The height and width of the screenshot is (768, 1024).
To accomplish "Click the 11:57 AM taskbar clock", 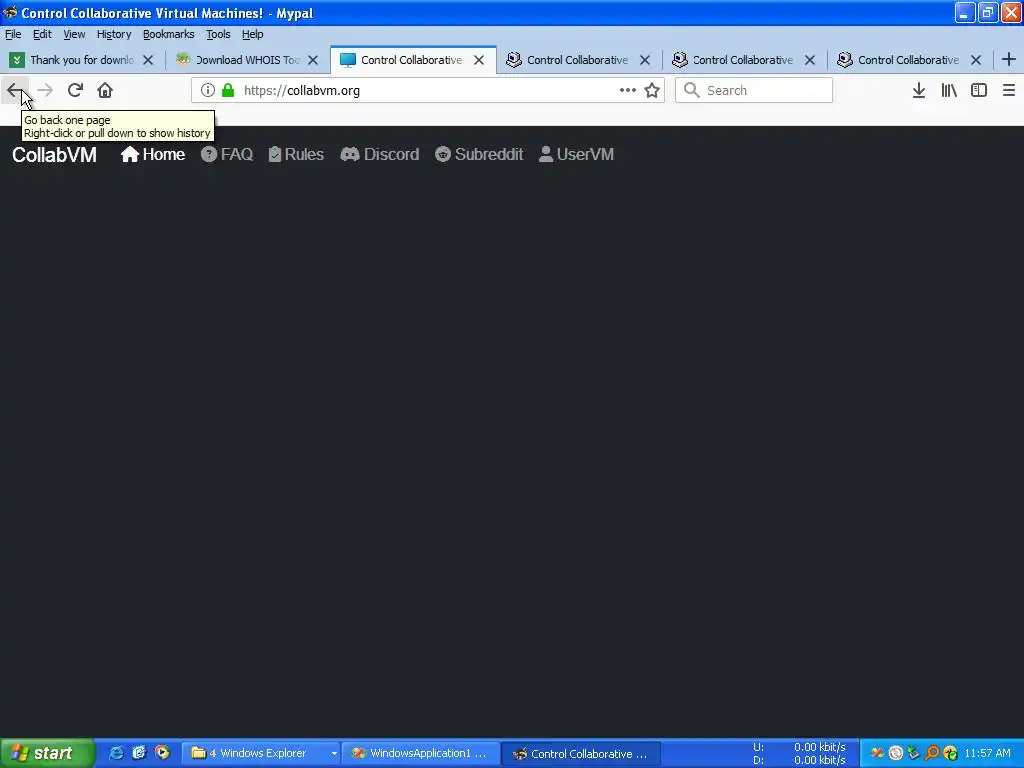I will click(x=987, y=753).
